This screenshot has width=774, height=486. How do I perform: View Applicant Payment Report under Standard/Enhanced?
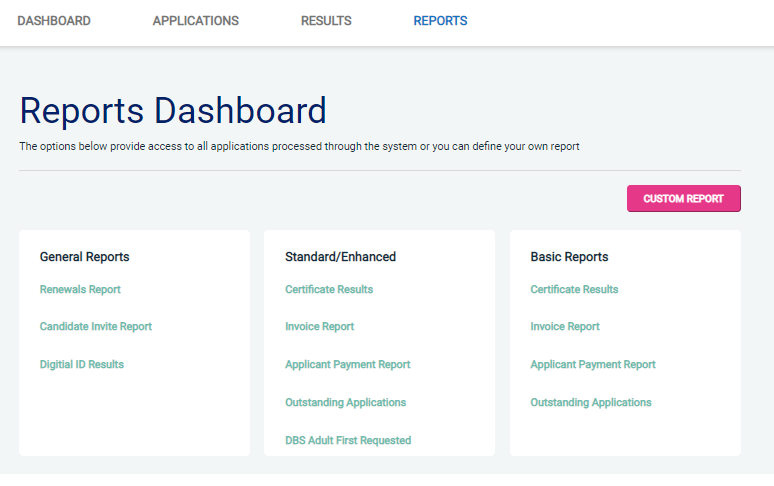coord(347,365)
